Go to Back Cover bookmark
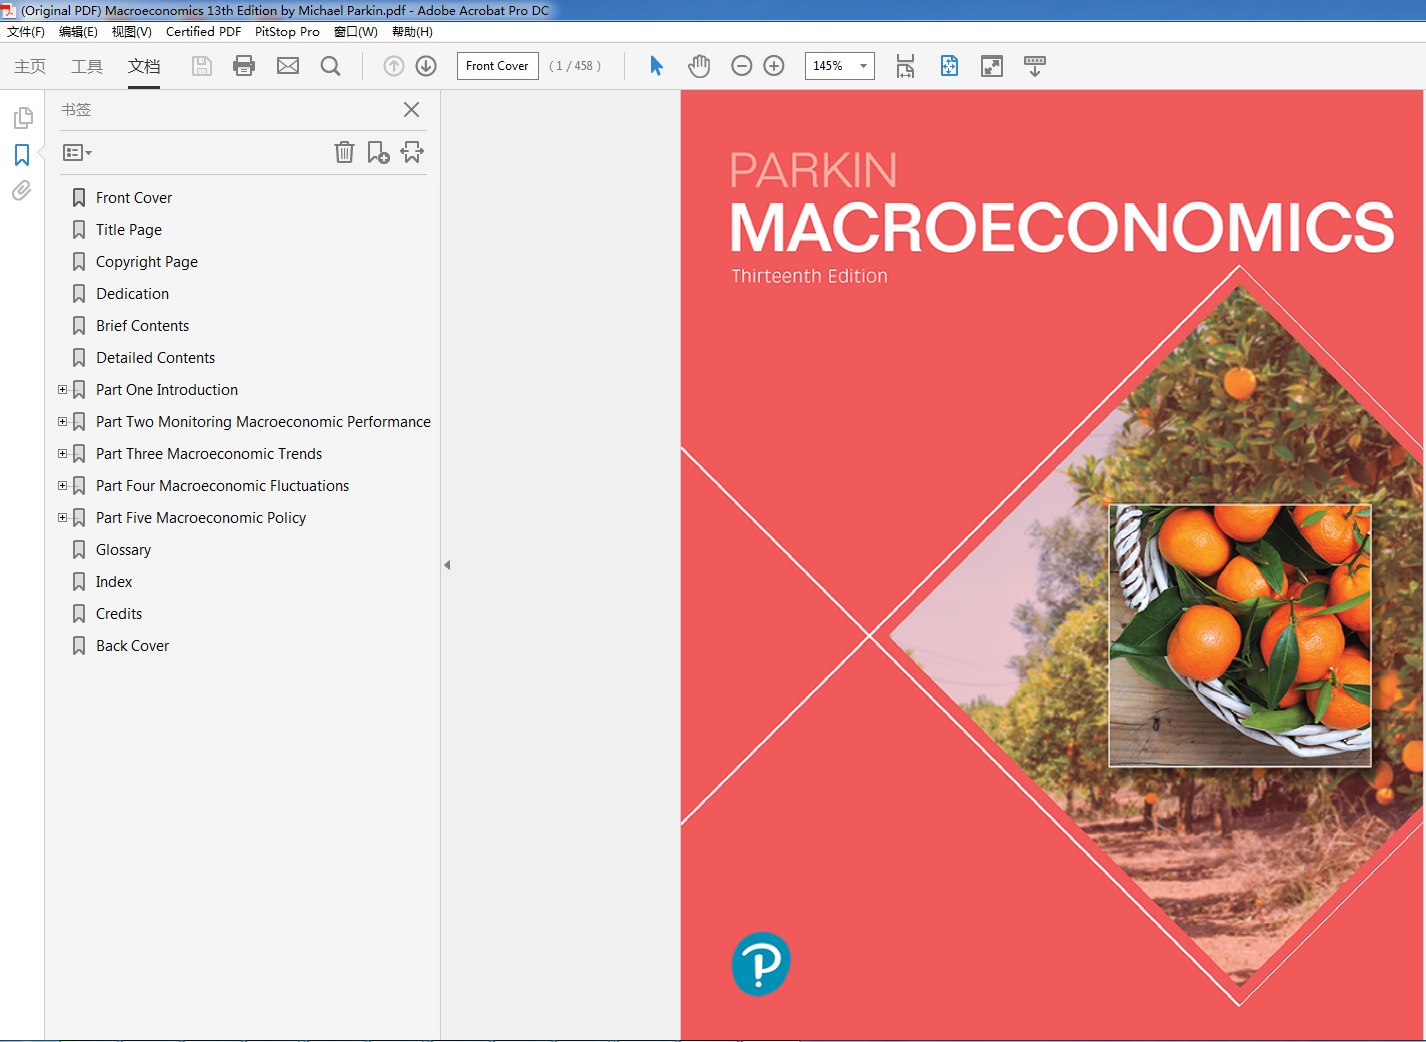Screen dimensions: 1426x1042 (133, 646)
